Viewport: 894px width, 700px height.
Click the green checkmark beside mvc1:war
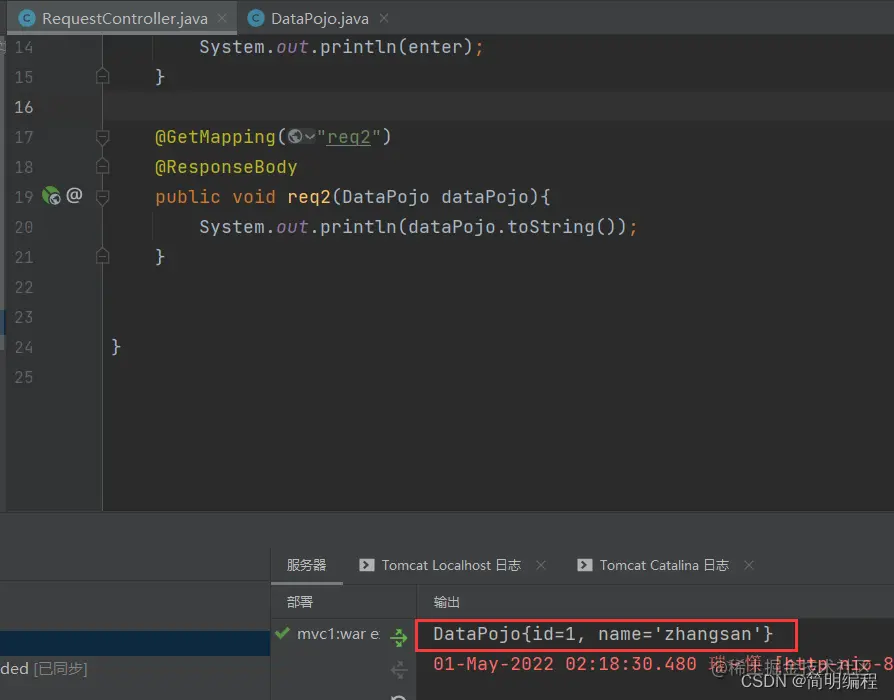pos(282,633)
